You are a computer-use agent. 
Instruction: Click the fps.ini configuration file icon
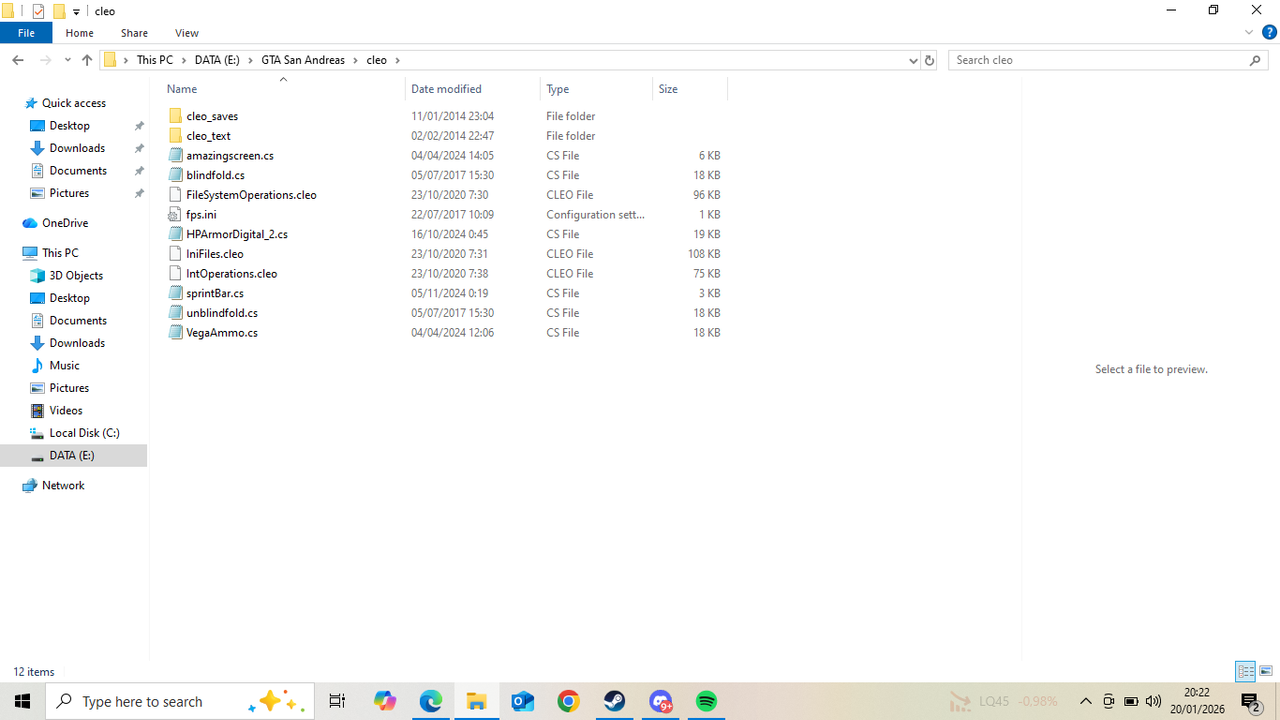point(176,214)
